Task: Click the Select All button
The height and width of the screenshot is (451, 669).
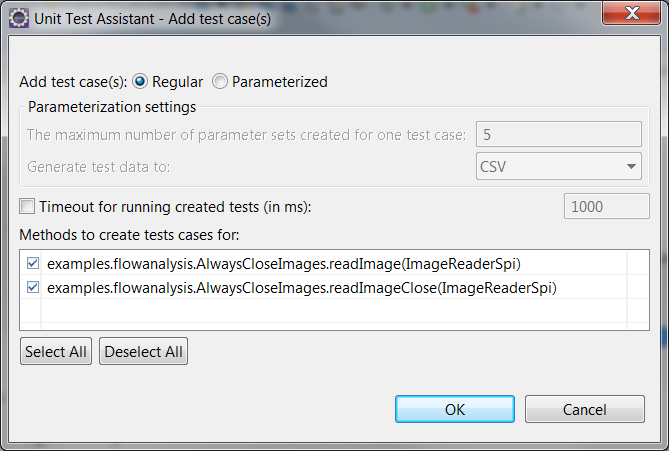Action: click(x=56, y=351)
